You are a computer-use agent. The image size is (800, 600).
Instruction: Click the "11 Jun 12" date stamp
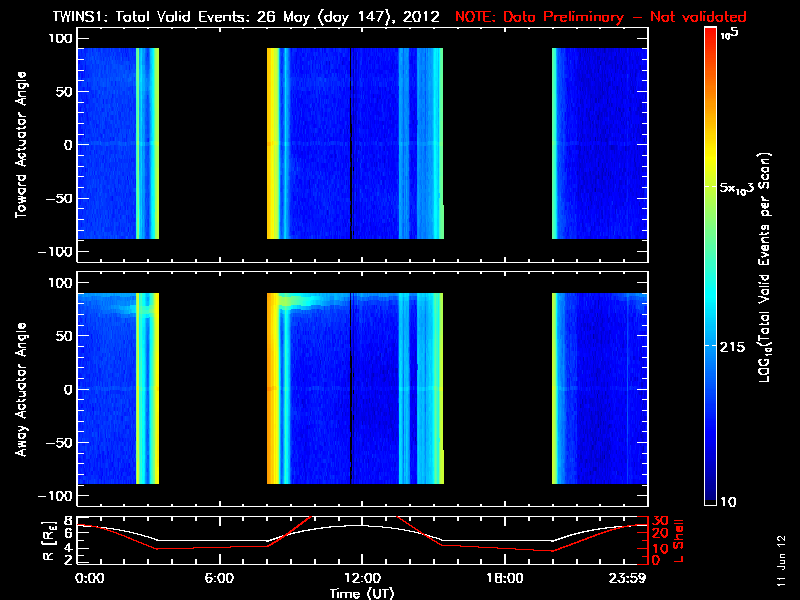pos(781,561)
